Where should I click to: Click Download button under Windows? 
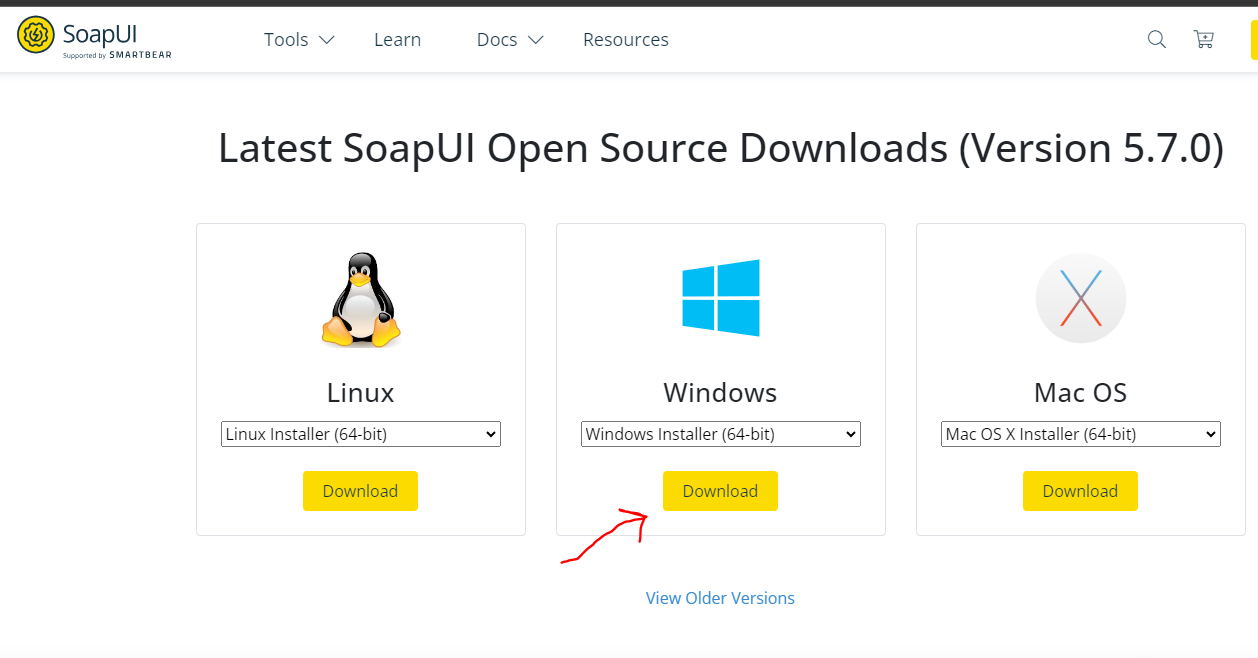click(720, 491)
